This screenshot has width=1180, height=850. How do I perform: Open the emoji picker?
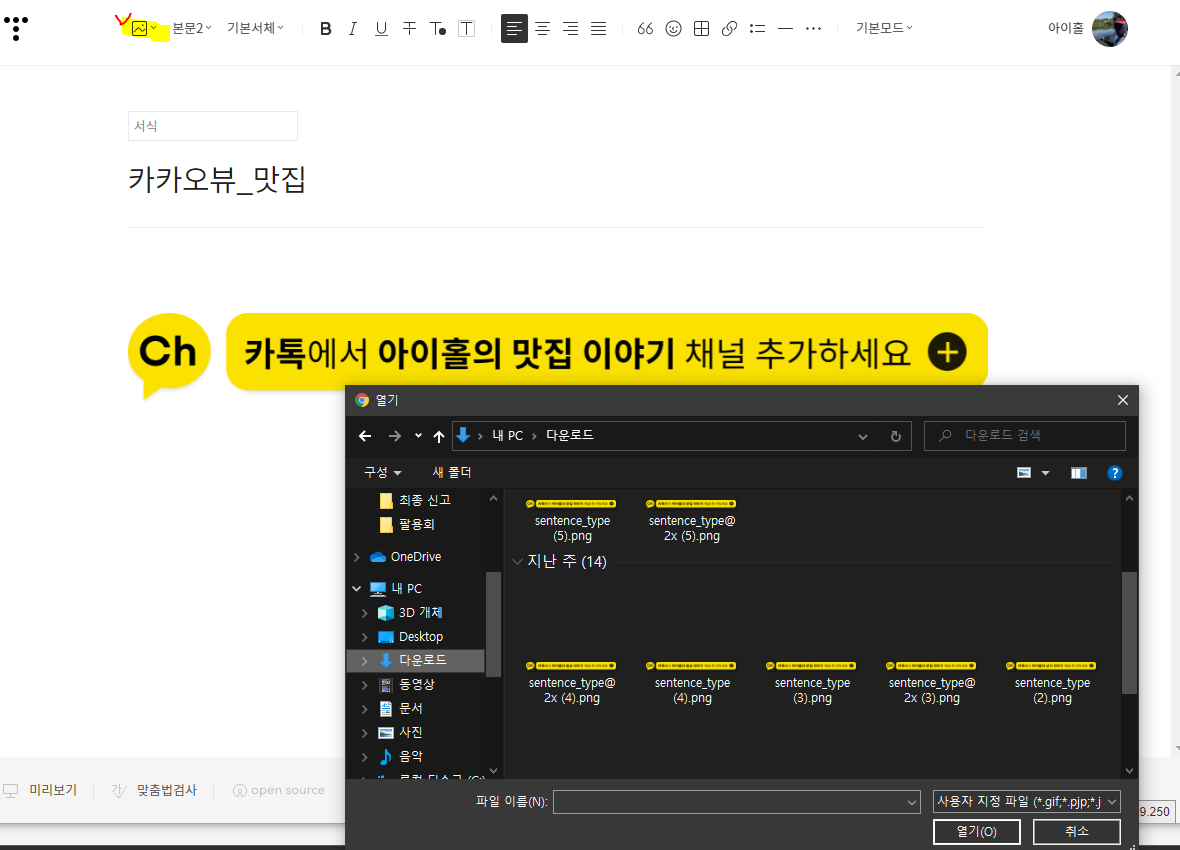[674, 29]
